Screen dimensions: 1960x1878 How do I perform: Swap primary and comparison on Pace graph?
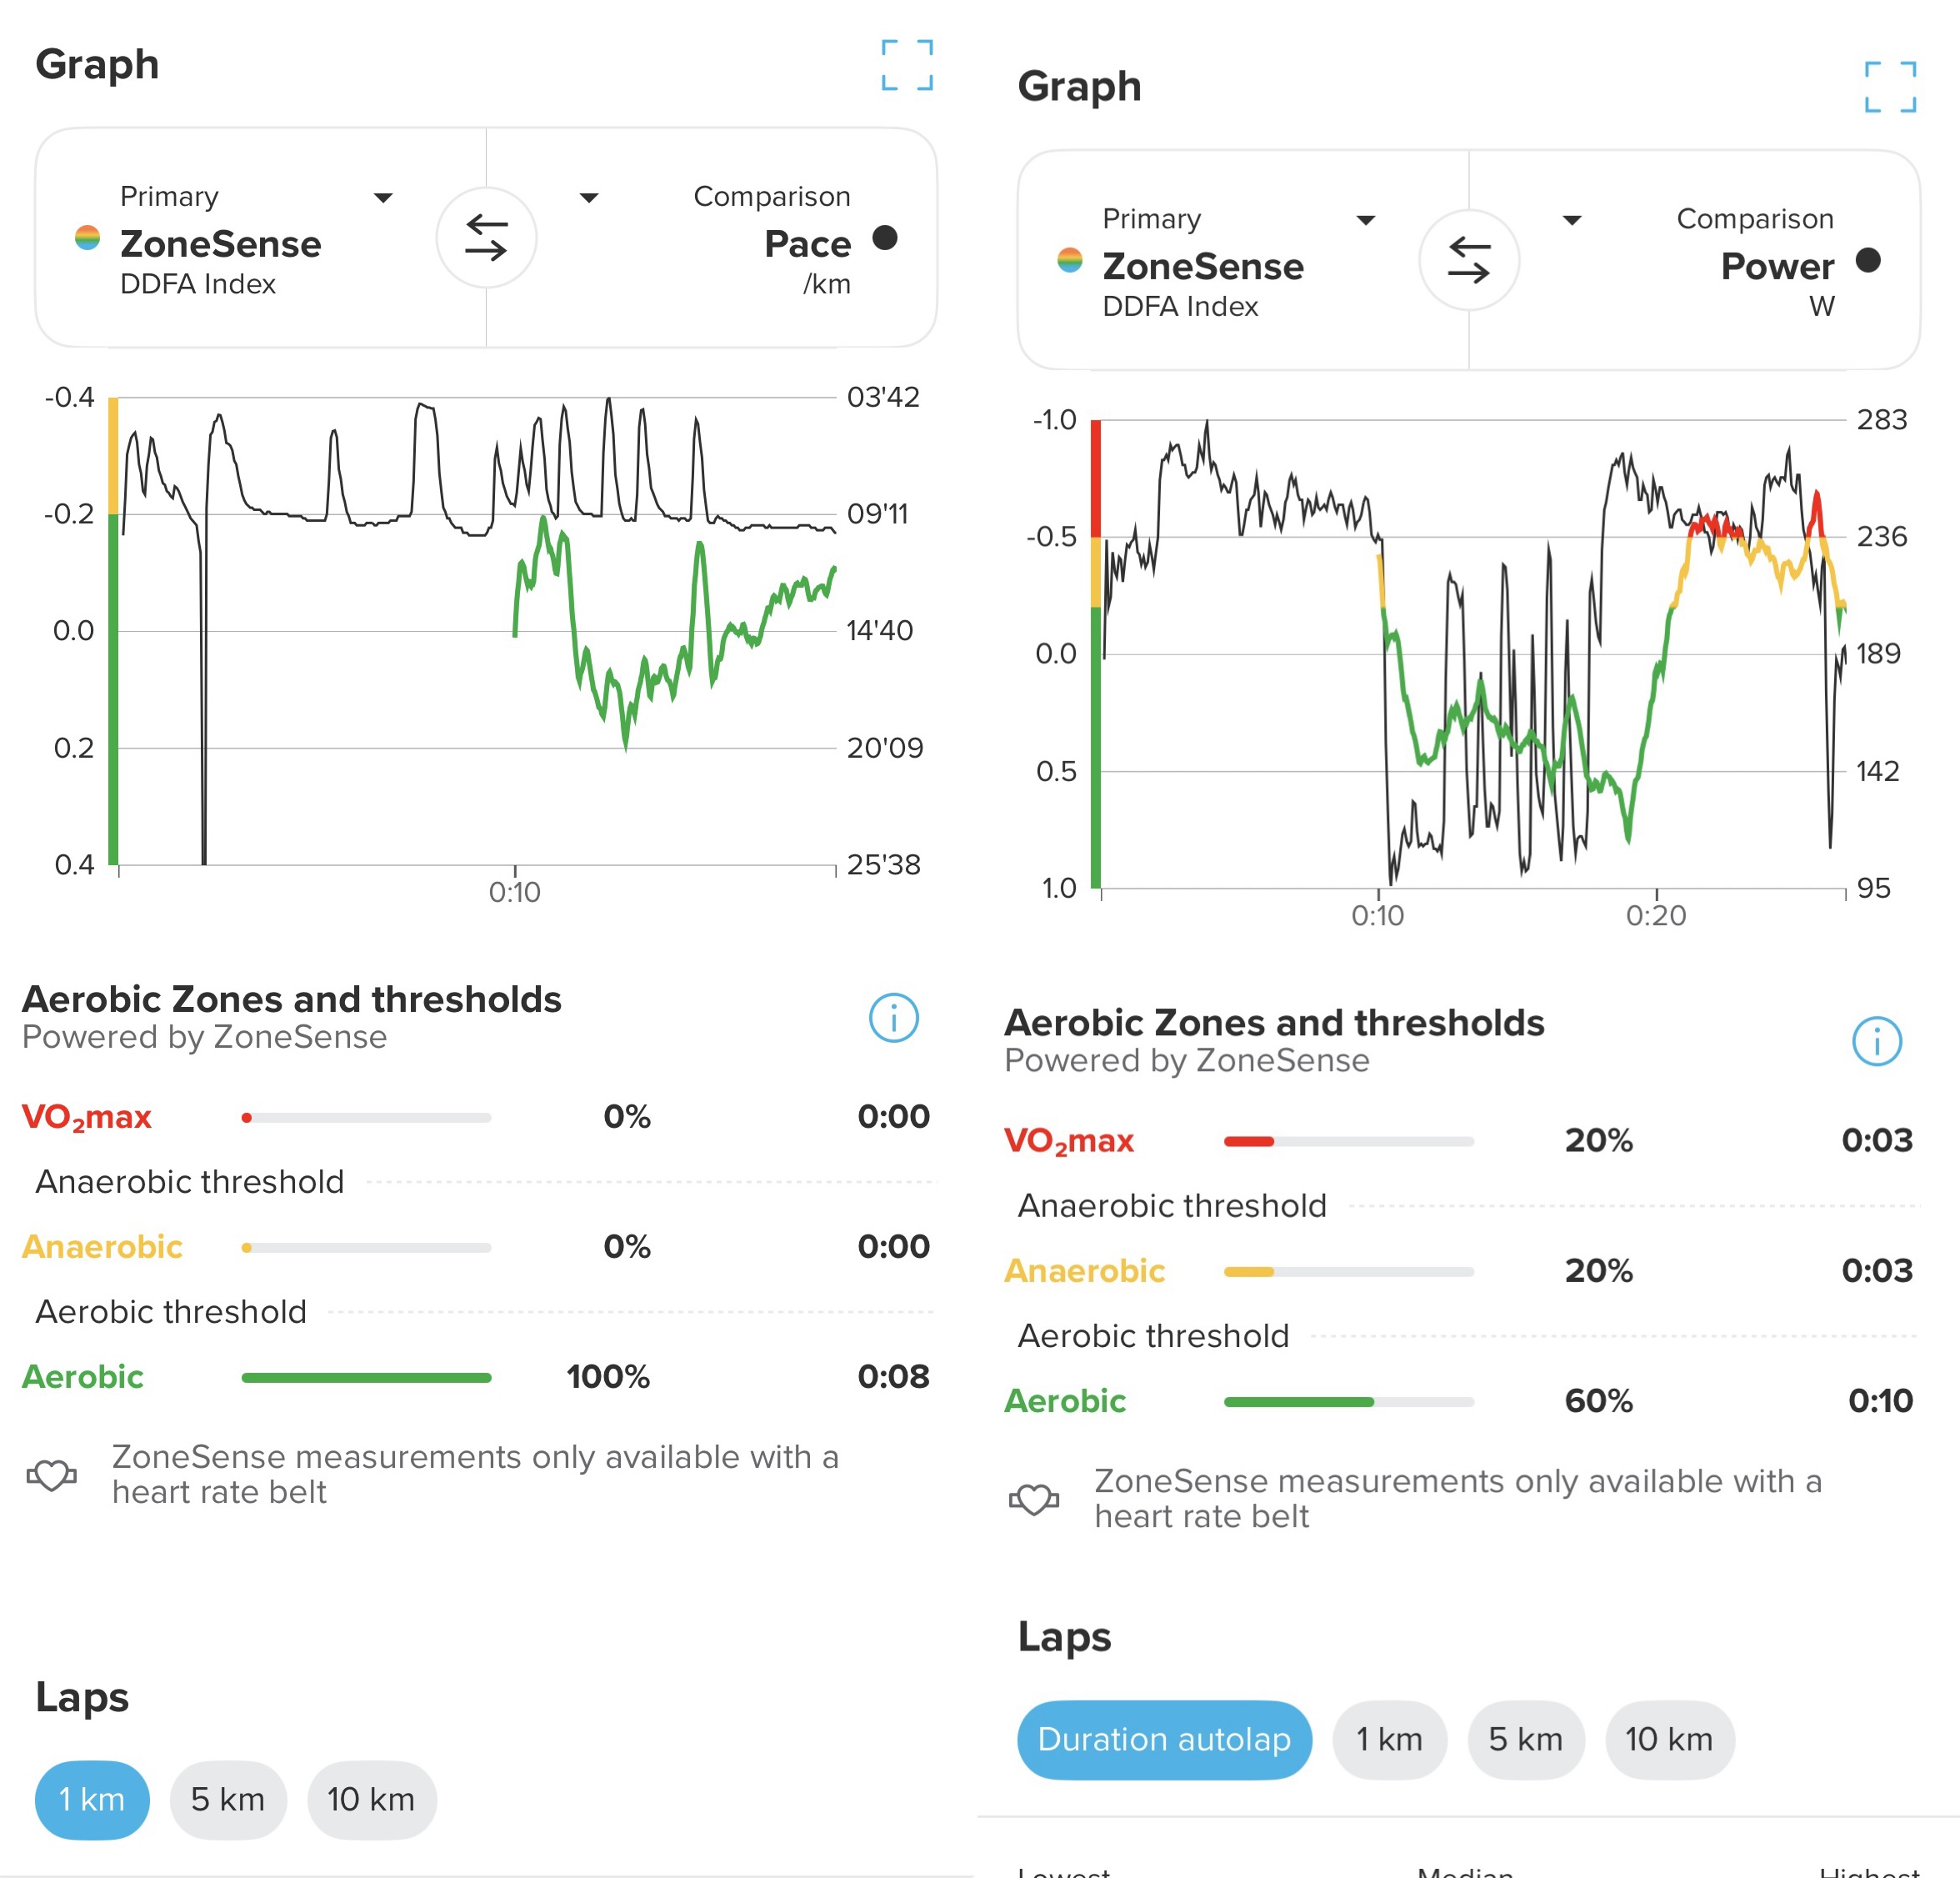[x=486, y=238]
